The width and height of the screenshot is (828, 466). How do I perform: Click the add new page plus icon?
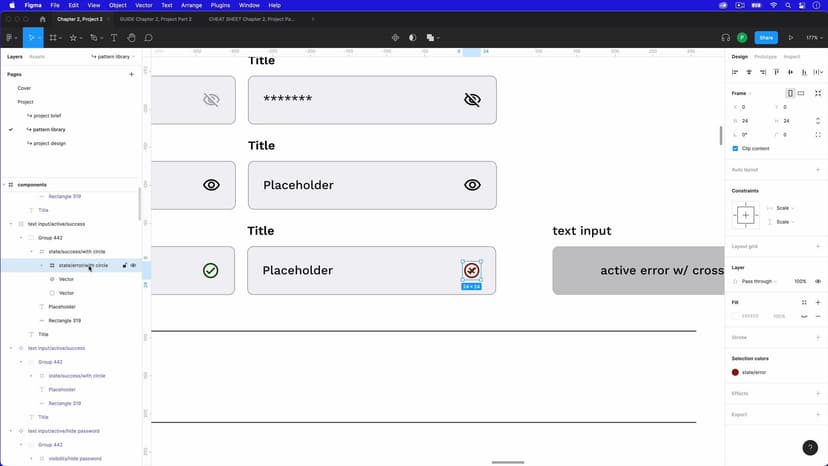coord(131,74)
